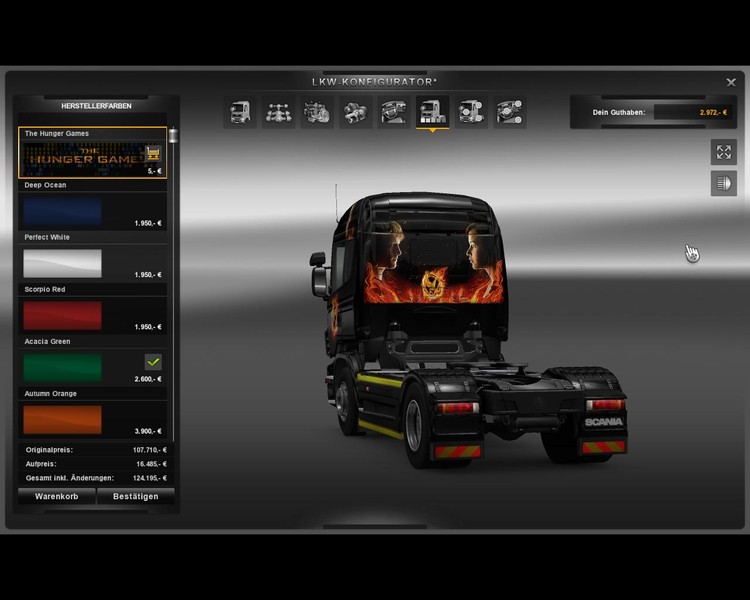Viewport: 750px width, 600px height.
Task: Open the engine selection icon
Action: (317, 112)
